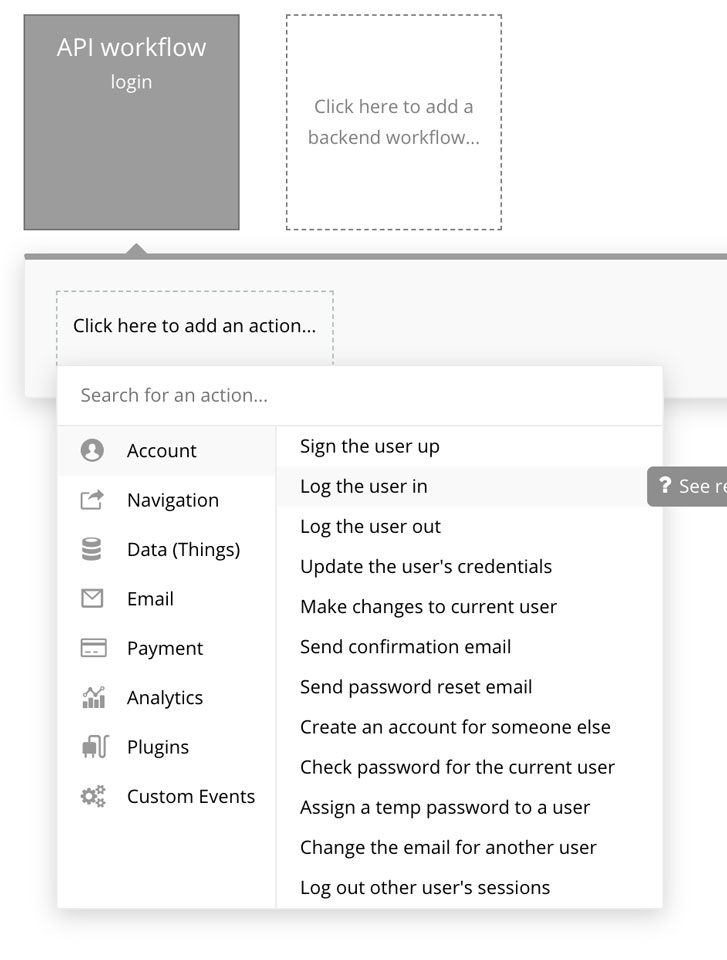Select the 'Sign the user up' action
Image resolution: width=727 pixels, height=960 pixels.
[370, 447]
